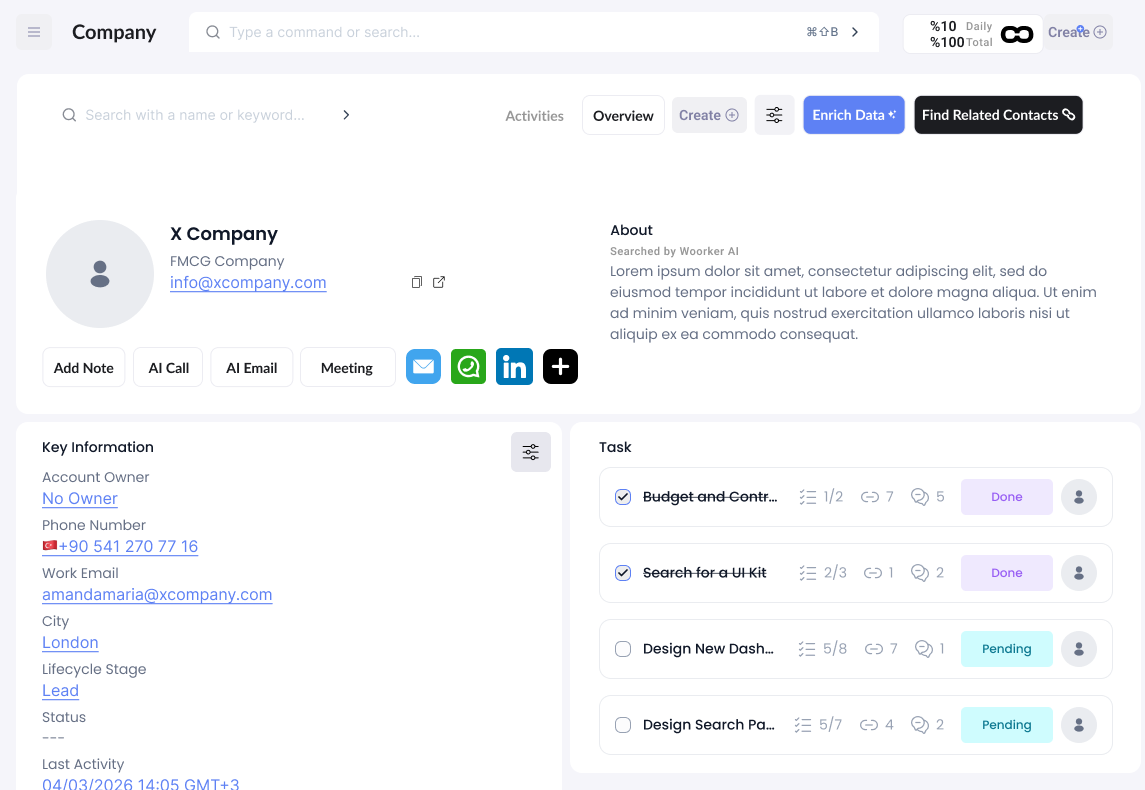Click the chevron arrow in command bar

tap(854, 32)
